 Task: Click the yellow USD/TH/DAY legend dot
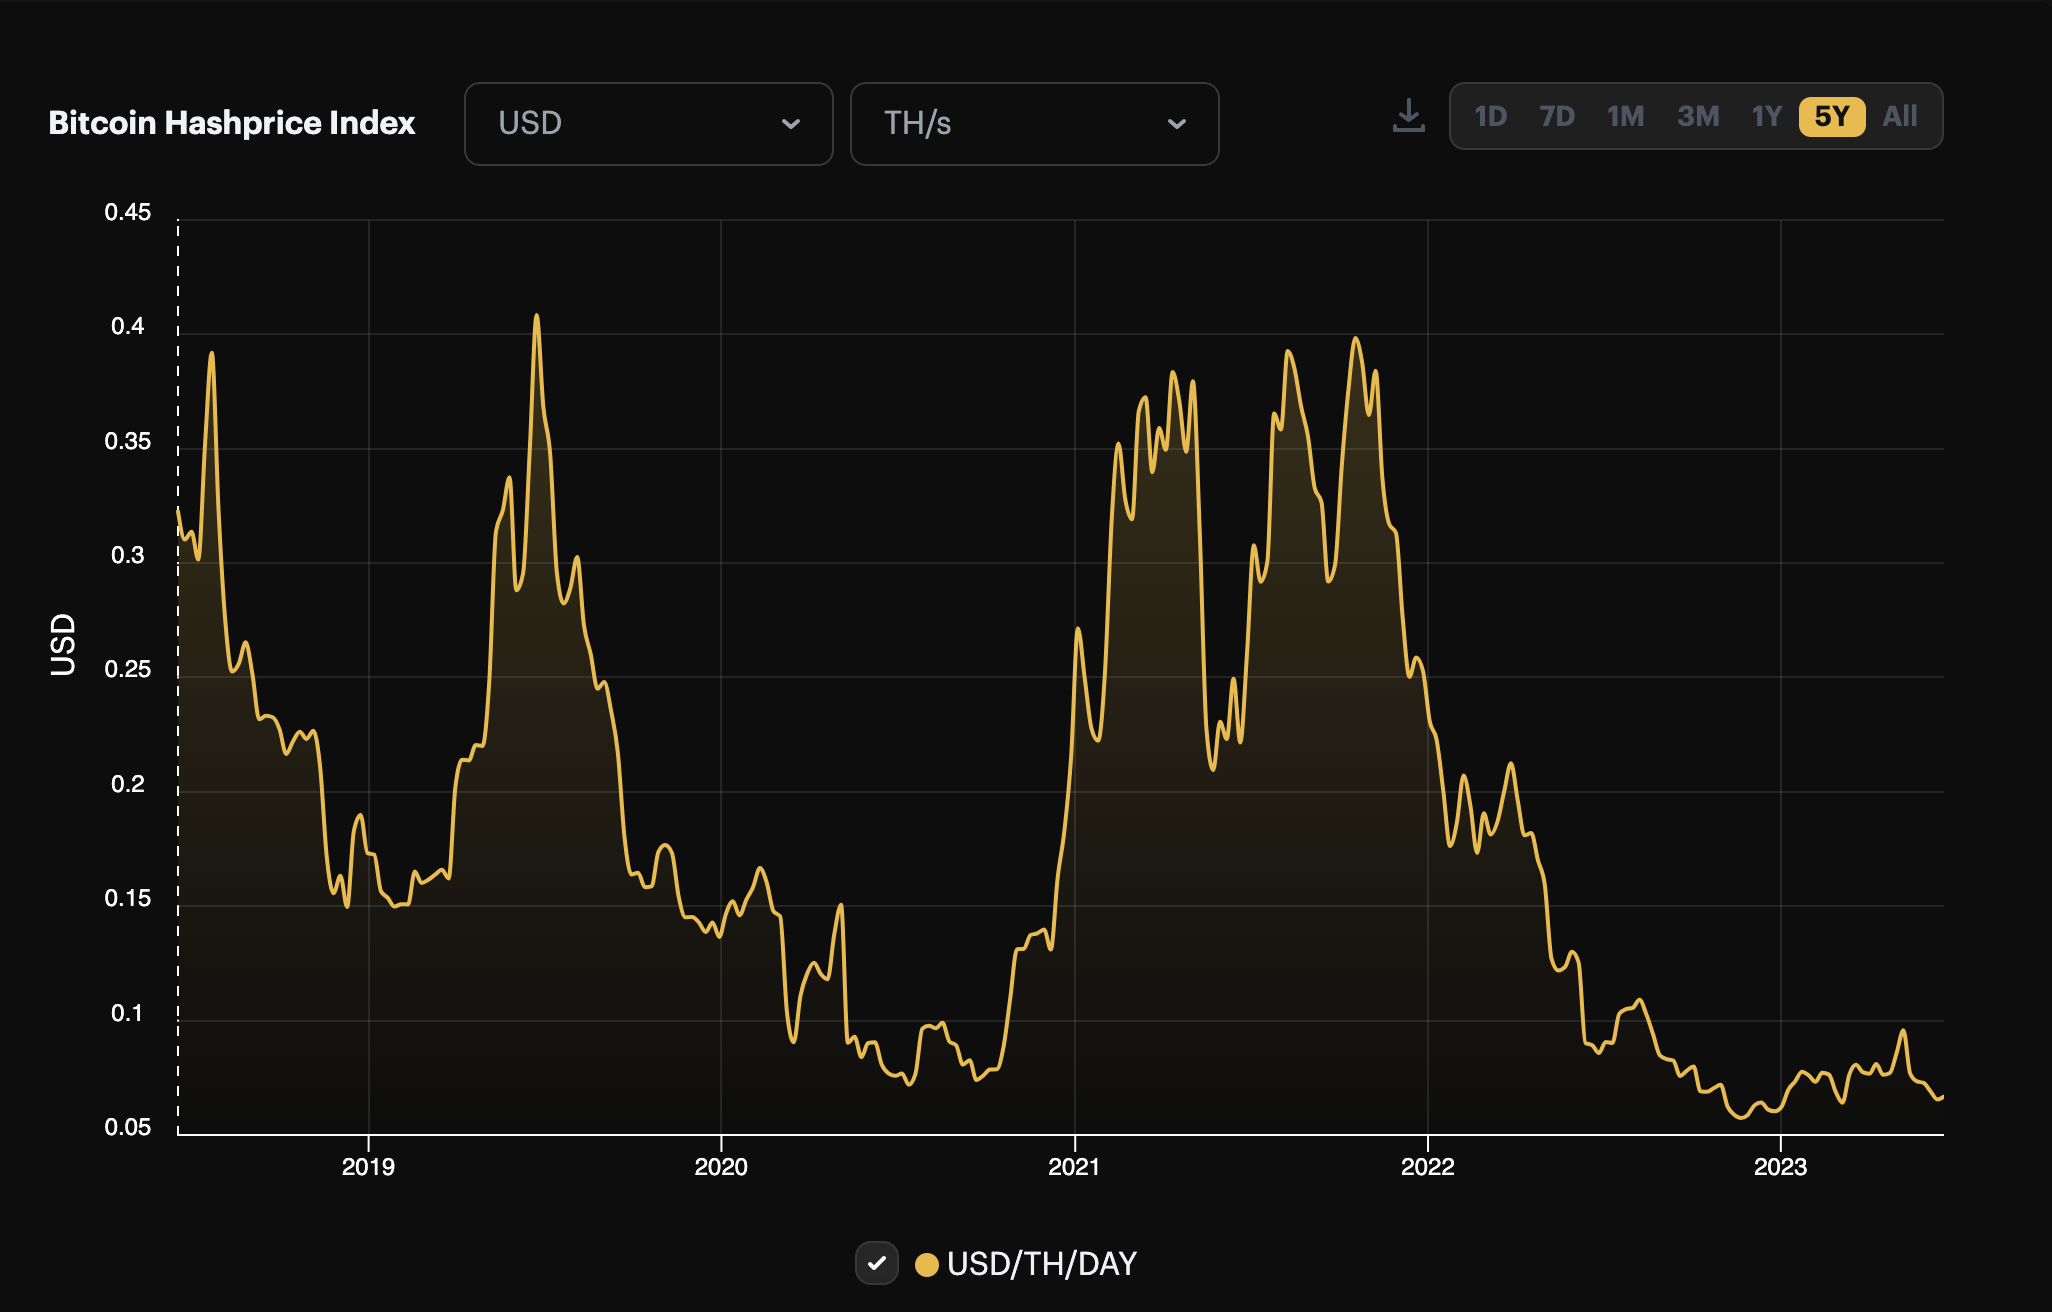927,1264
